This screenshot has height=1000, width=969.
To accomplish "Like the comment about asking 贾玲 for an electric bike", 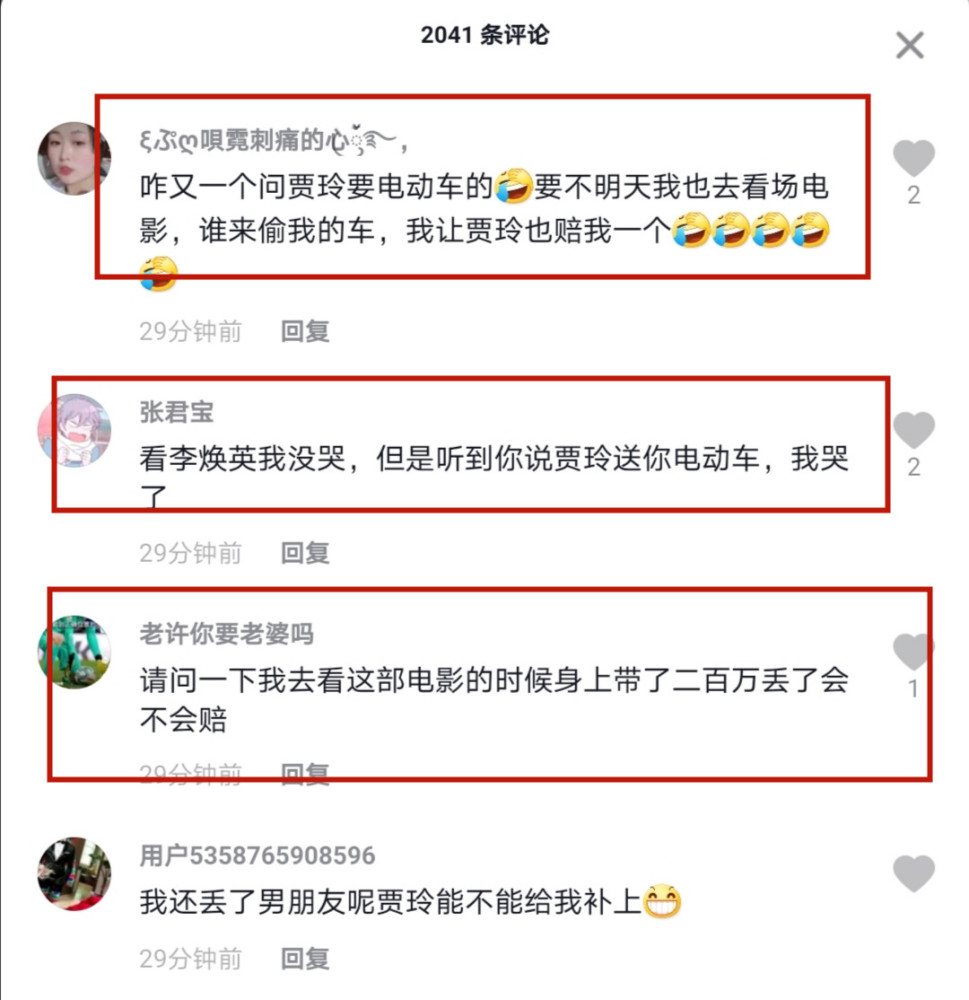I will (x=914, y=158).
